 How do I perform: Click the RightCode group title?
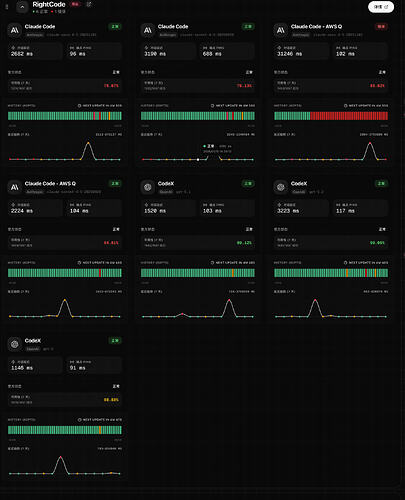point(49,4)
